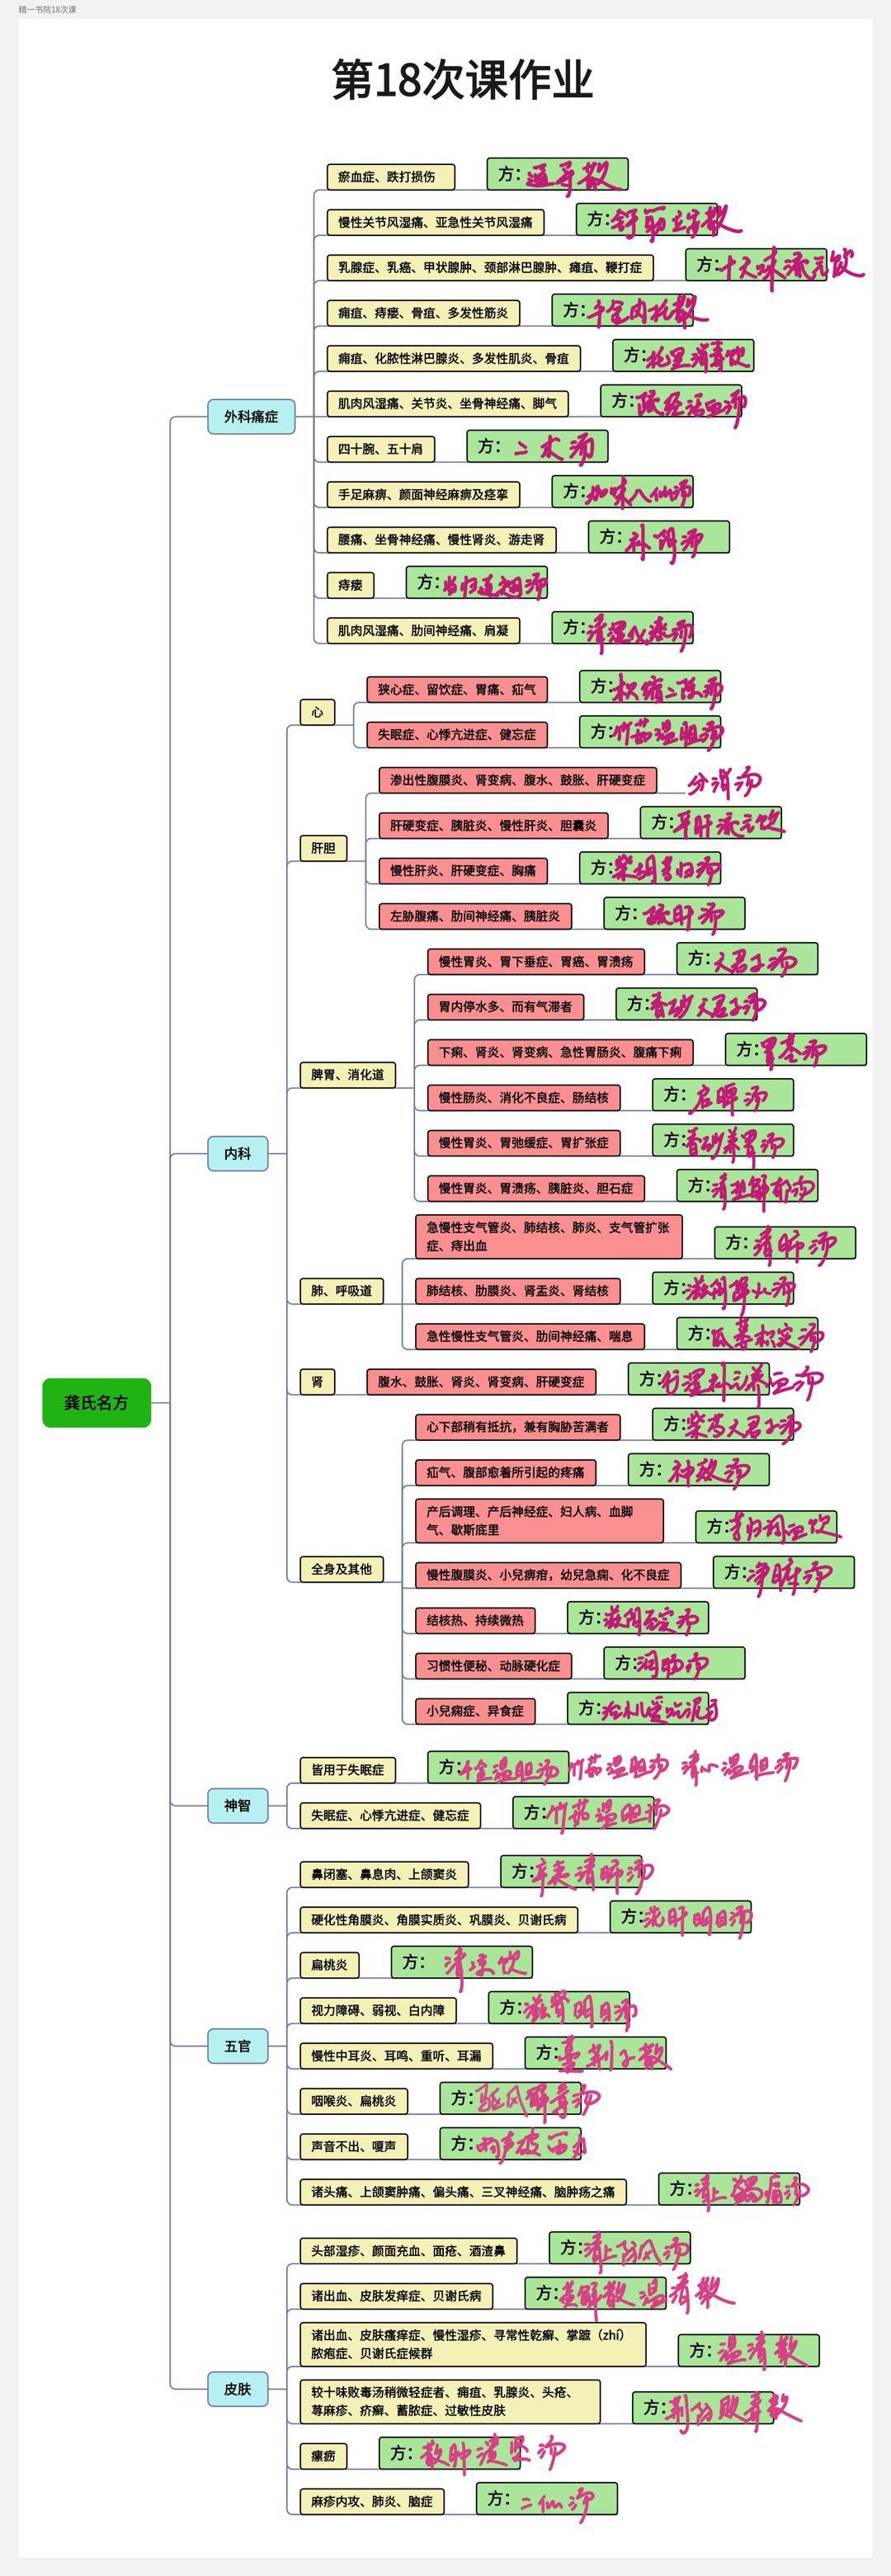The image size is (891, 2576).
Task: Select the 结核热、持续微热 node
Action: [475, 1621]
